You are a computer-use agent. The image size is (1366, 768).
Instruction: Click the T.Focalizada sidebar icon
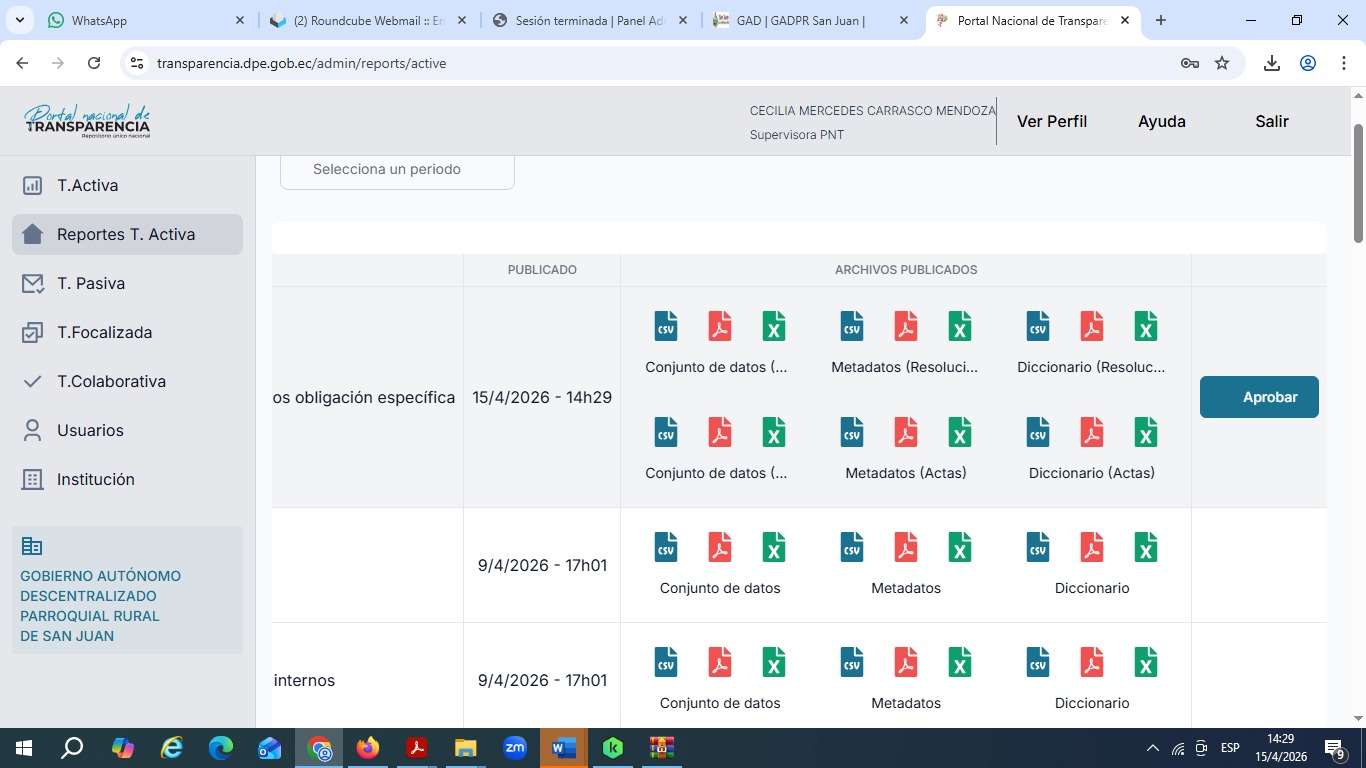(33, 333)
